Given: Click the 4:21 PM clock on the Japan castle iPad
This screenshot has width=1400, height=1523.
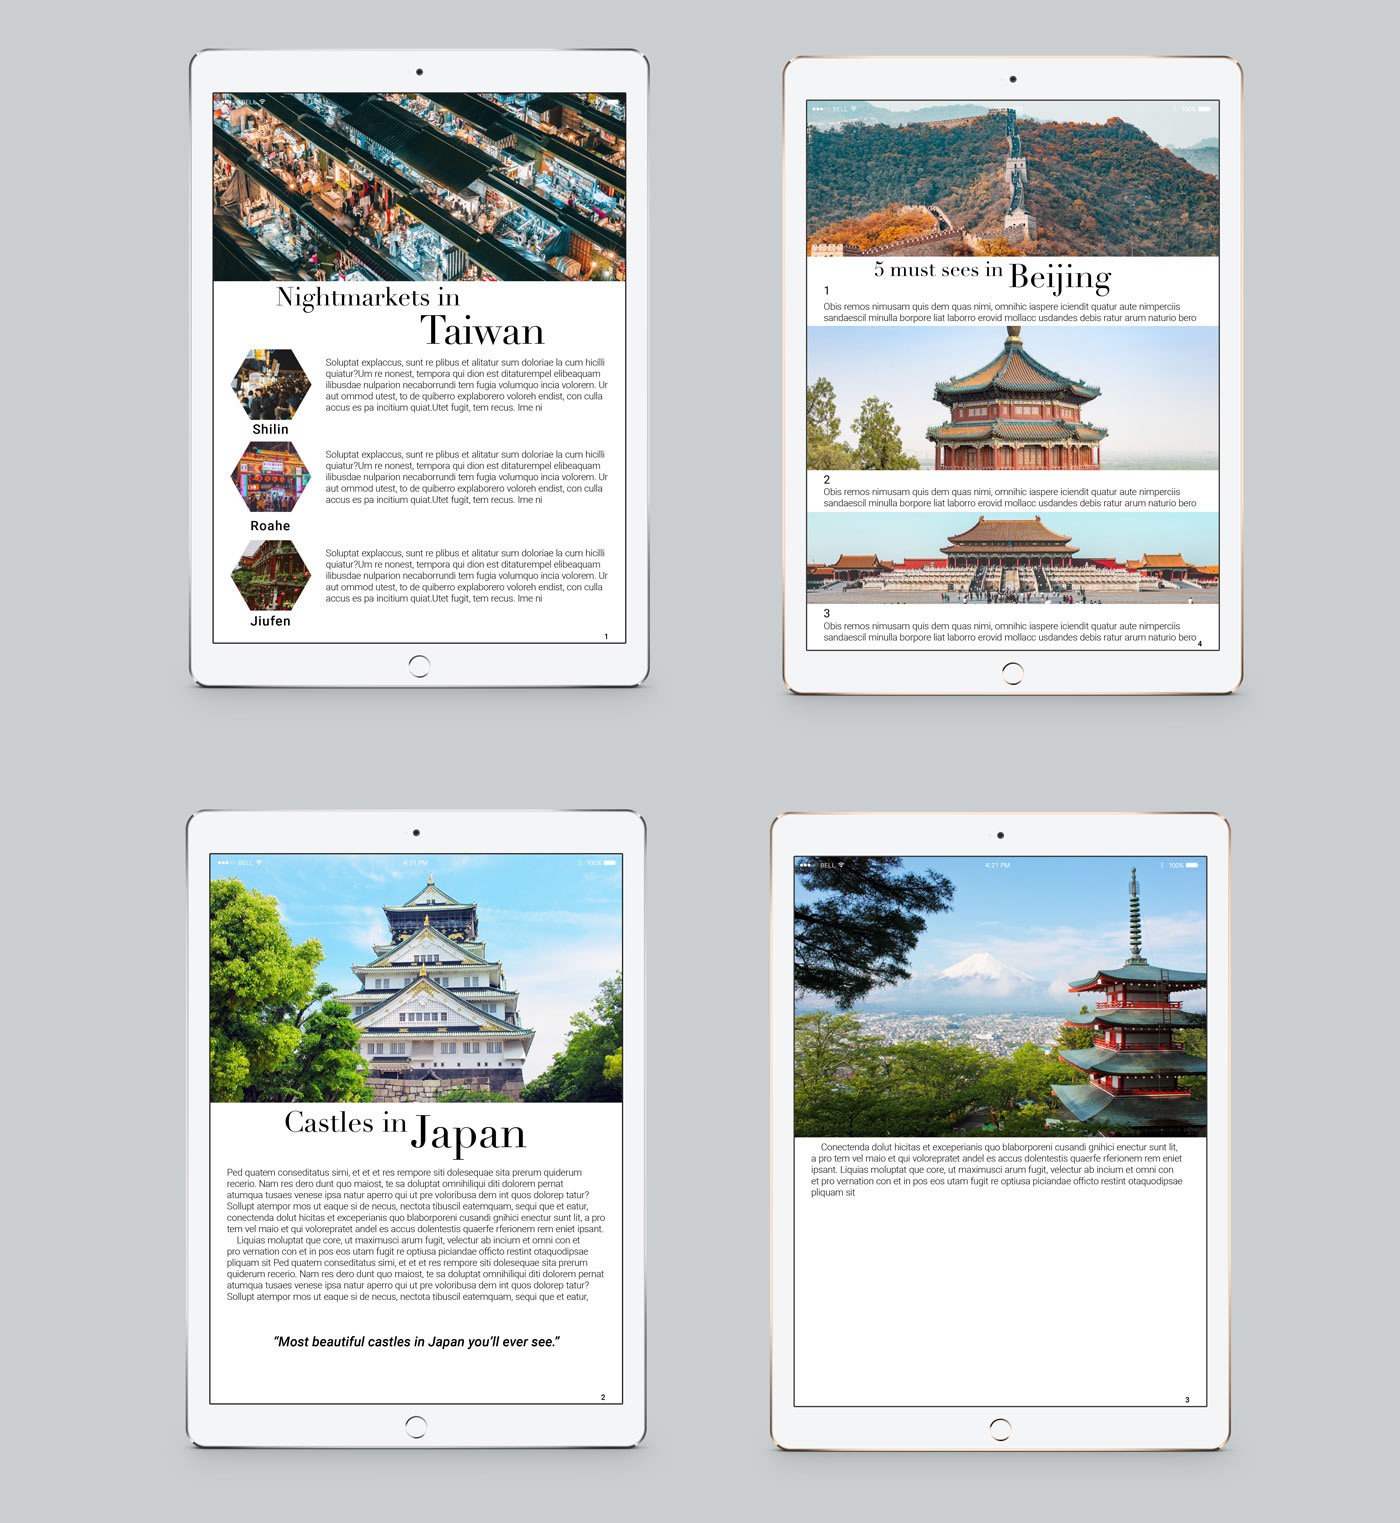Looking at the screenshot, I should tap(415, 862).
